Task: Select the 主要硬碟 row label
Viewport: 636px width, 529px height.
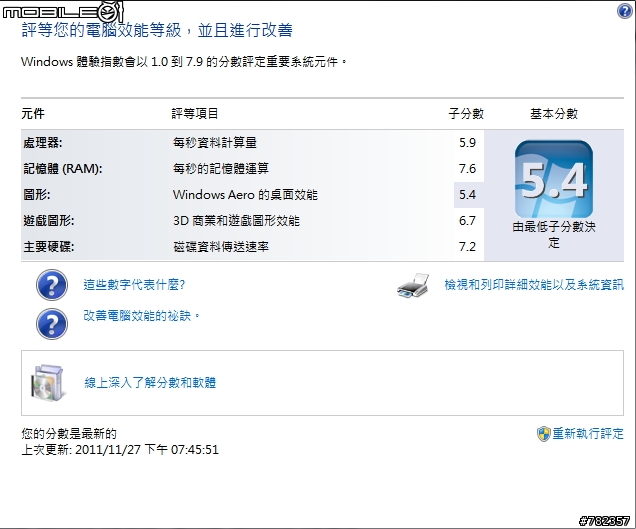Action: (49, 247)
